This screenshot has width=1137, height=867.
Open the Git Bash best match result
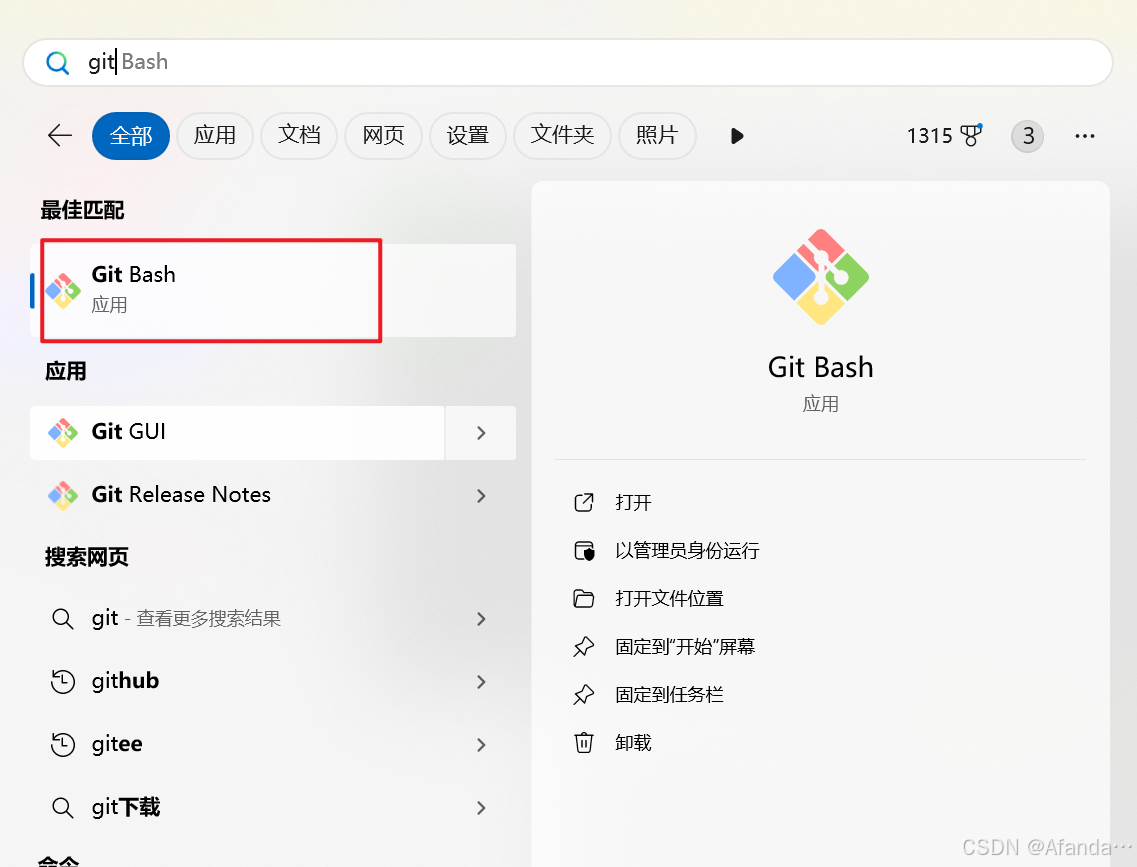coord(273,290)
